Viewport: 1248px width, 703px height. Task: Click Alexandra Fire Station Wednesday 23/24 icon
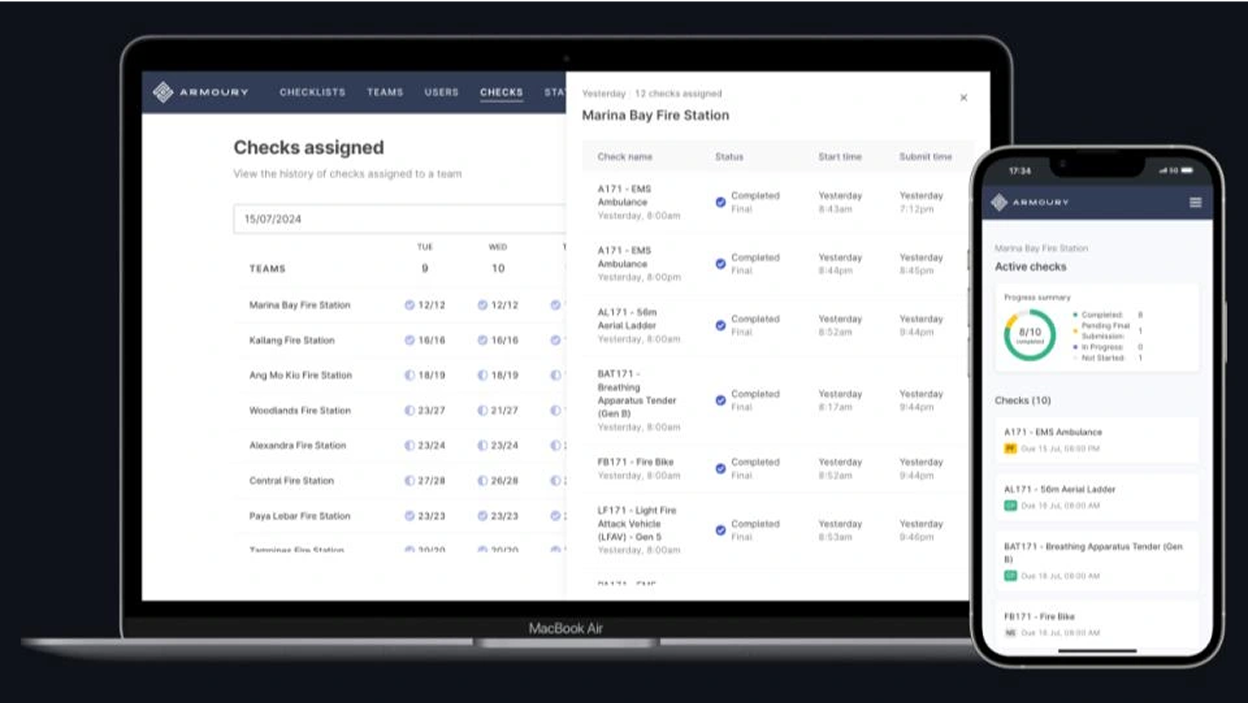pyautogui.click(x=482, y=445)
